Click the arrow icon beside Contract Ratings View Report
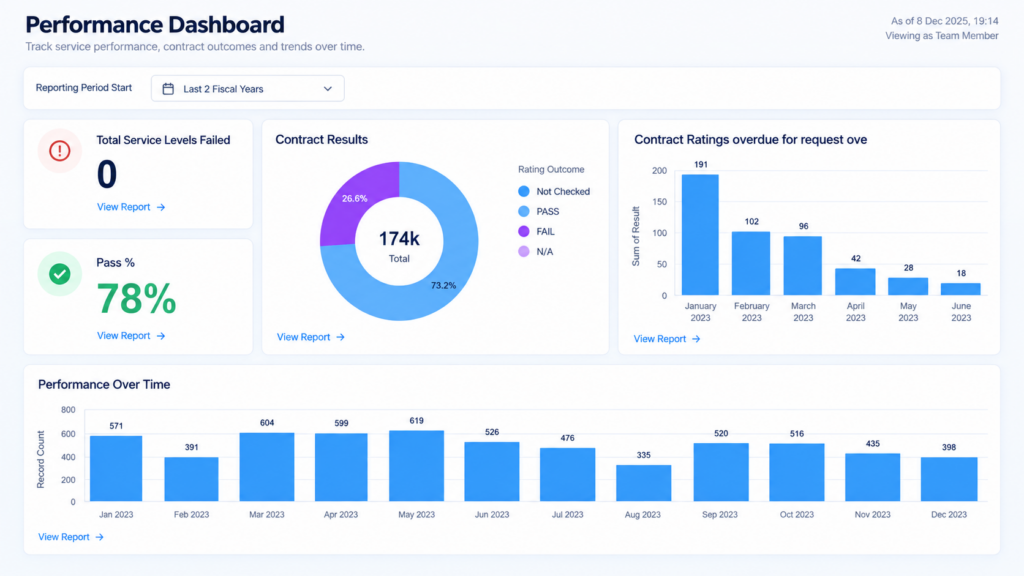The height and width of the screenshot is (576, 1024). click(696, 339)
